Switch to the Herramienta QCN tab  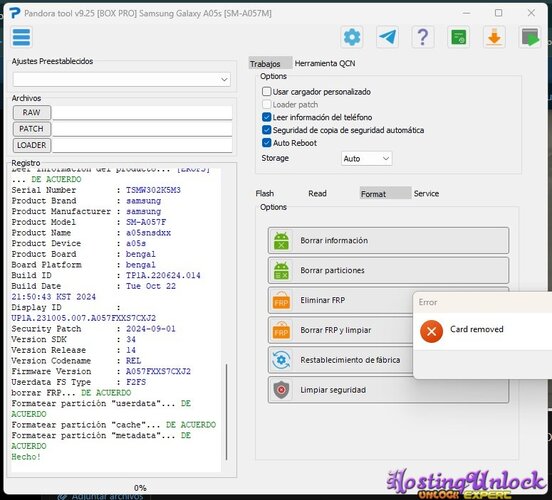pyautogui.click(x=325, y=63)
